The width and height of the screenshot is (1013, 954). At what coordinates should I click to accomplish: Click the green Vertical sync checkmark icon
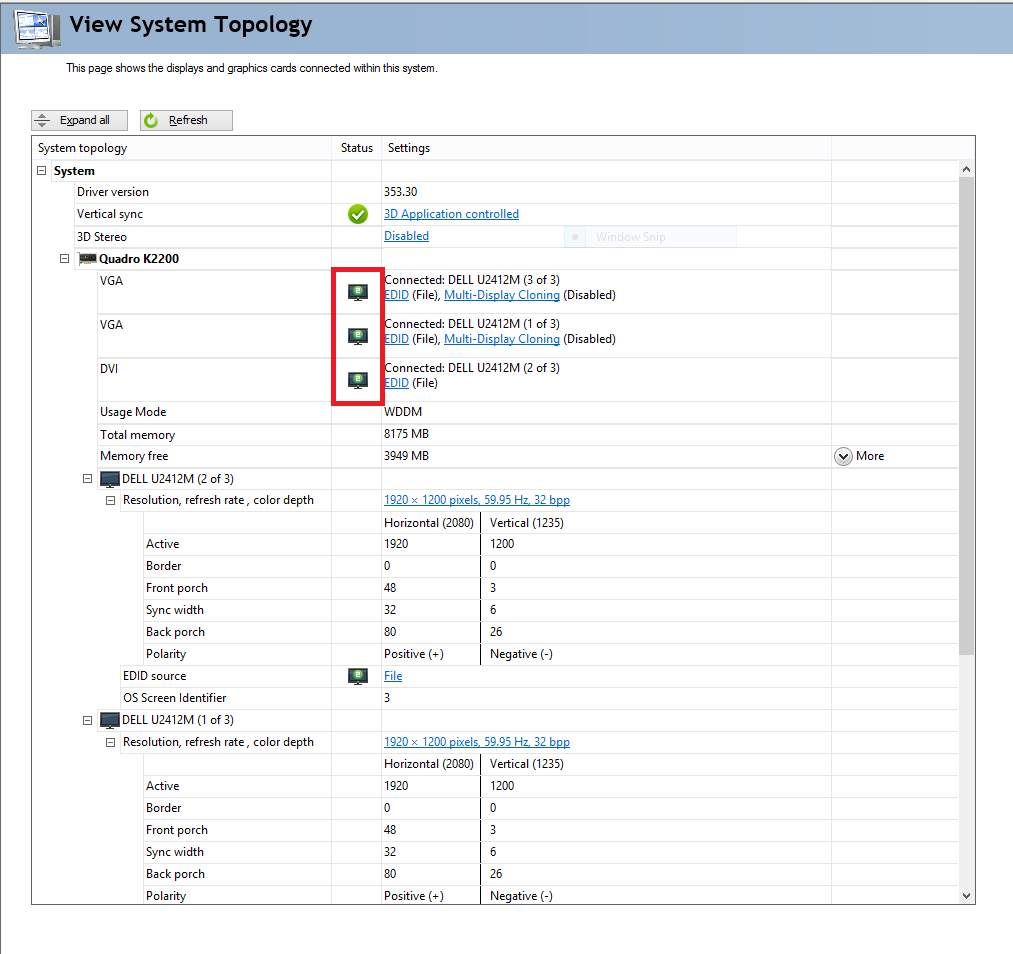tap(357, 214)
